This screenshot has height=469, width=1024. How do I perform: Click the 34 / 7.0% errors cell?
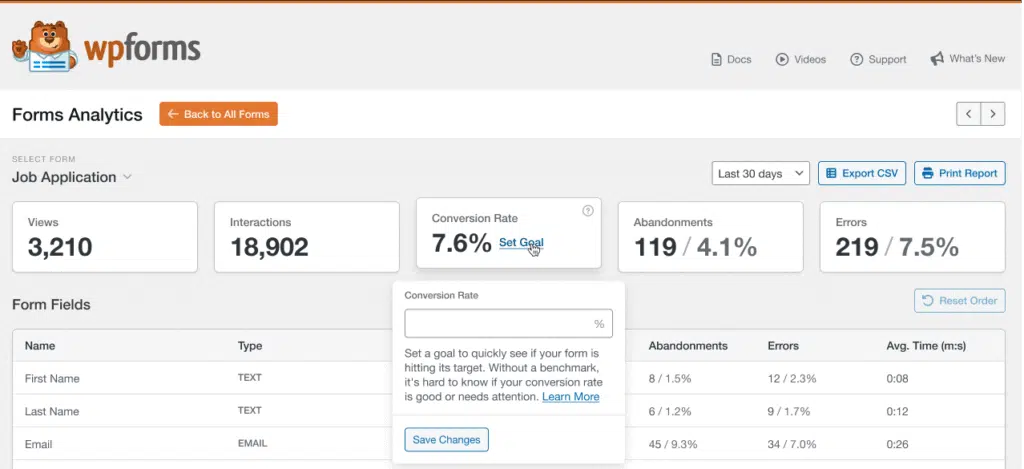tap(792, 444)
